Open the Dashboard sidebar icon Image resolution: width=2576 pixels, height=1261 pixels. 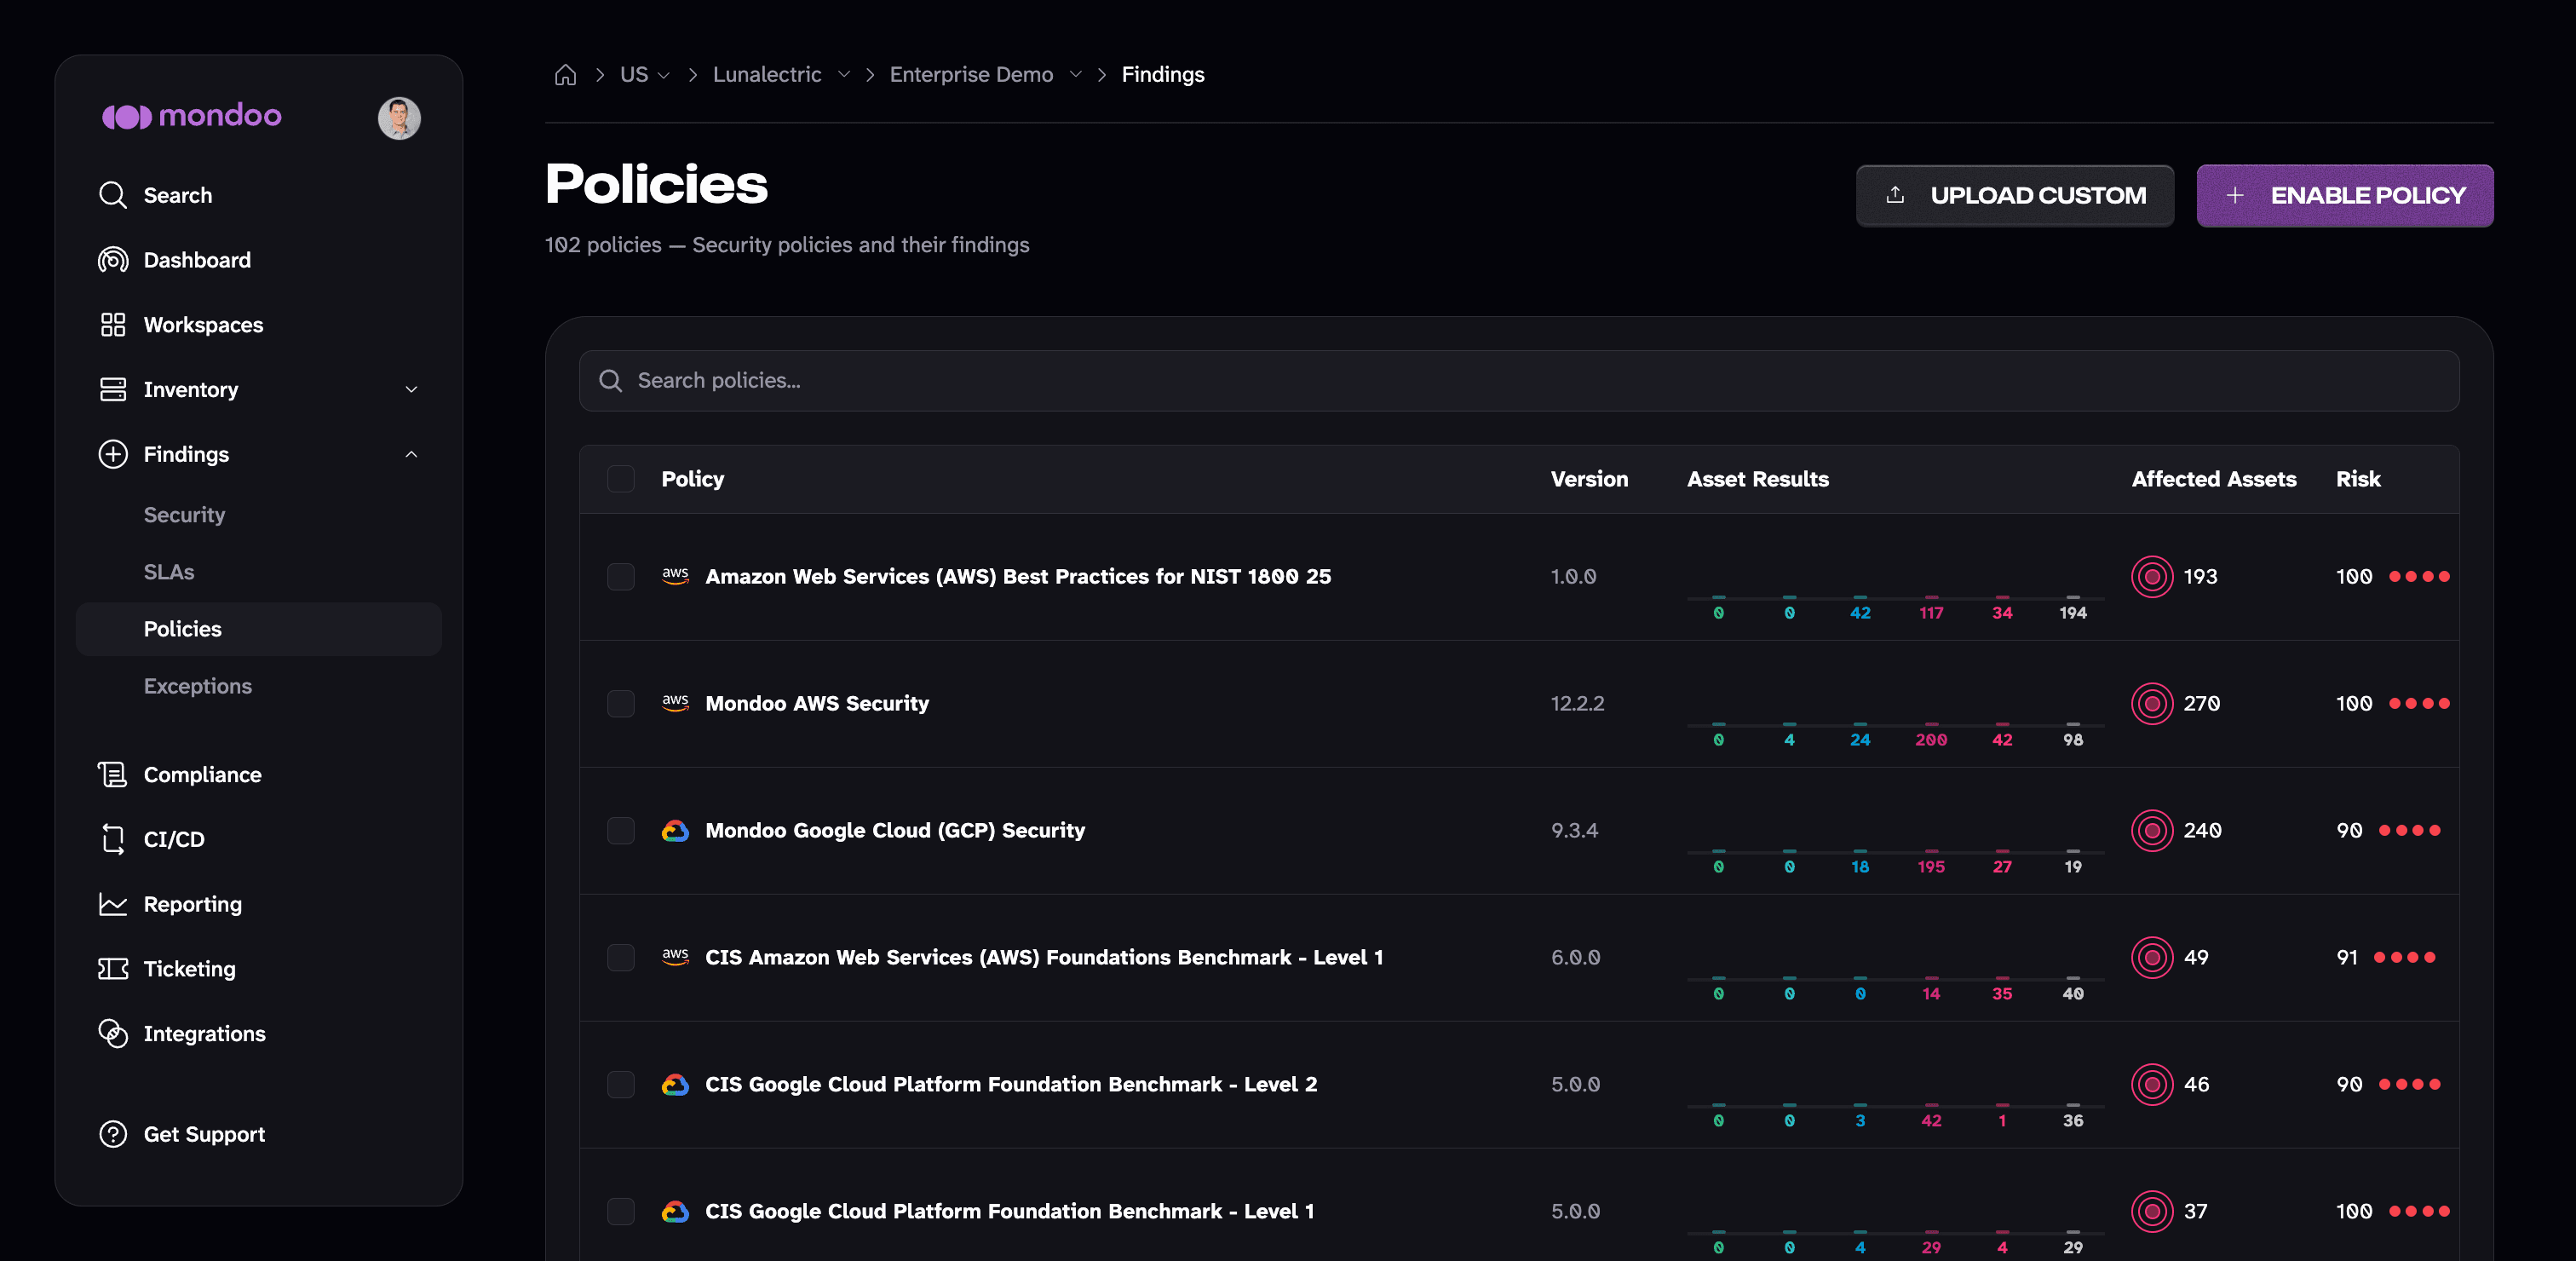tap(113, 260)
